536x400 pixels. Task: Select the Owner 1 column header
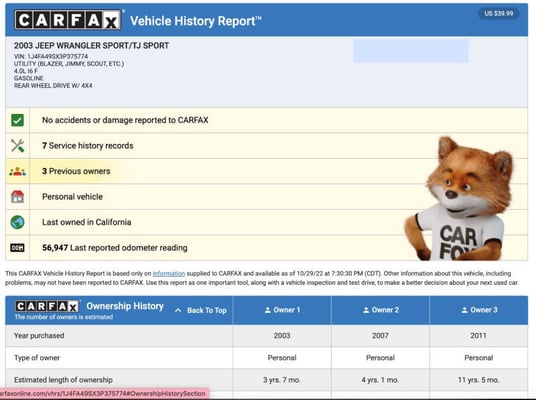282,310
